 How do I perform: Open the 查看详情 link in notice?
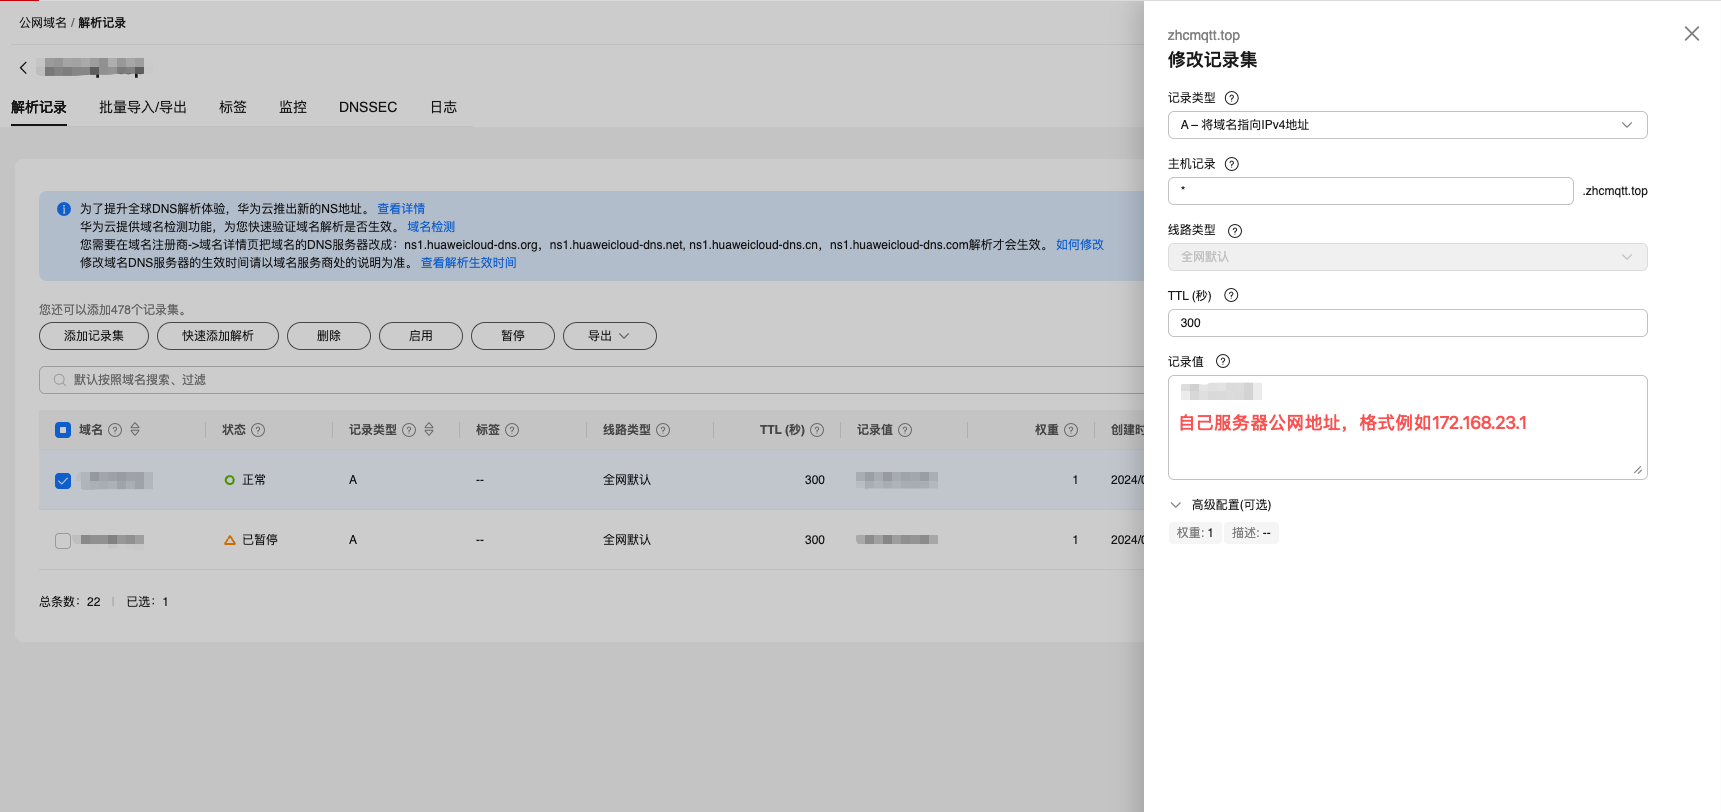(x=401, y=209)
